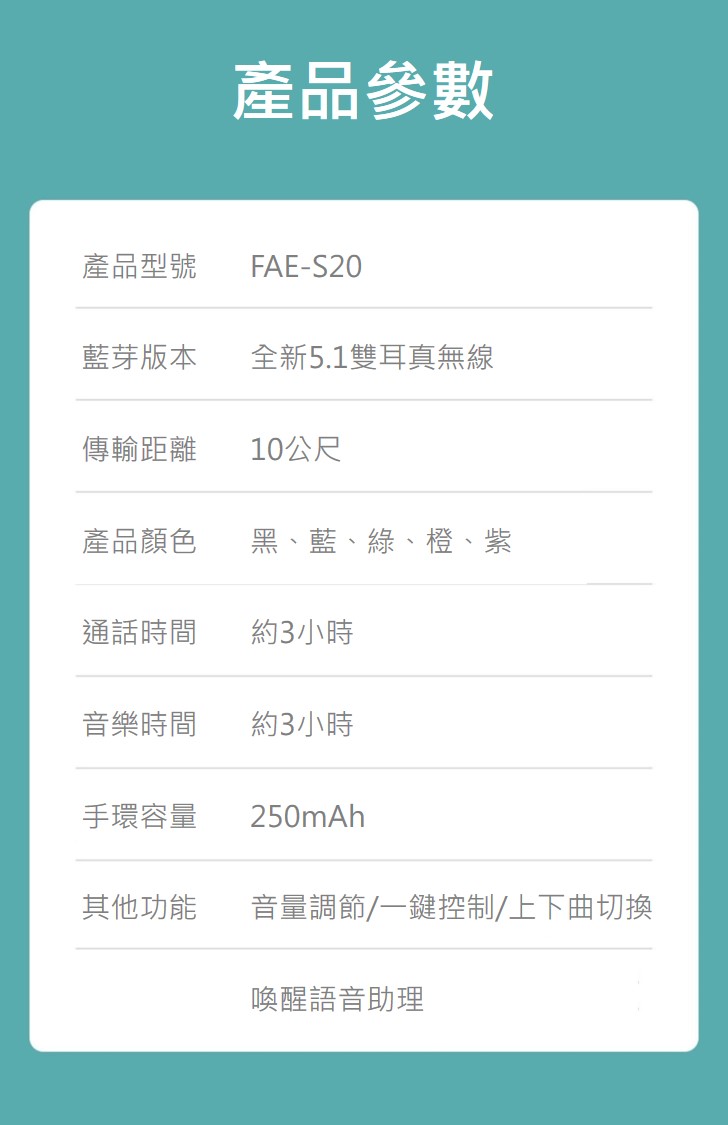Click the 250mAh capacity value
Screen dimensions: 728x1125
tap(308, 816)
